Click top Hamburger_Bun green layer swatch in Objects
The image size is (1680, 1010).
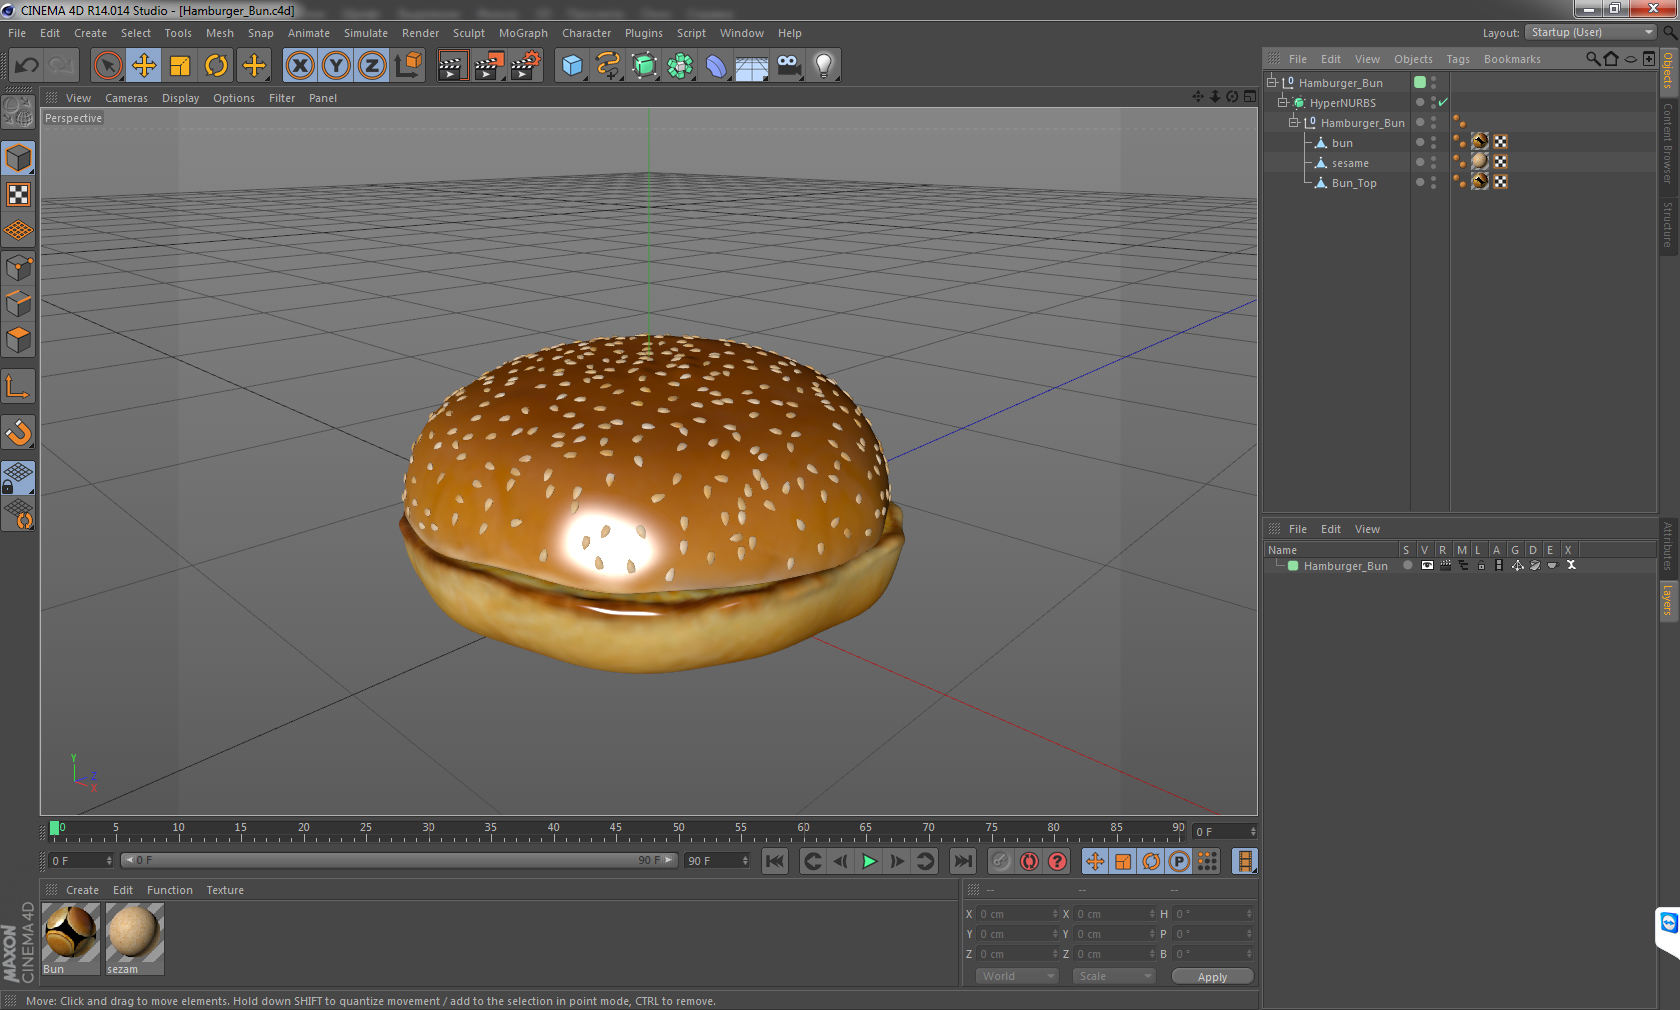point(1420,82)
